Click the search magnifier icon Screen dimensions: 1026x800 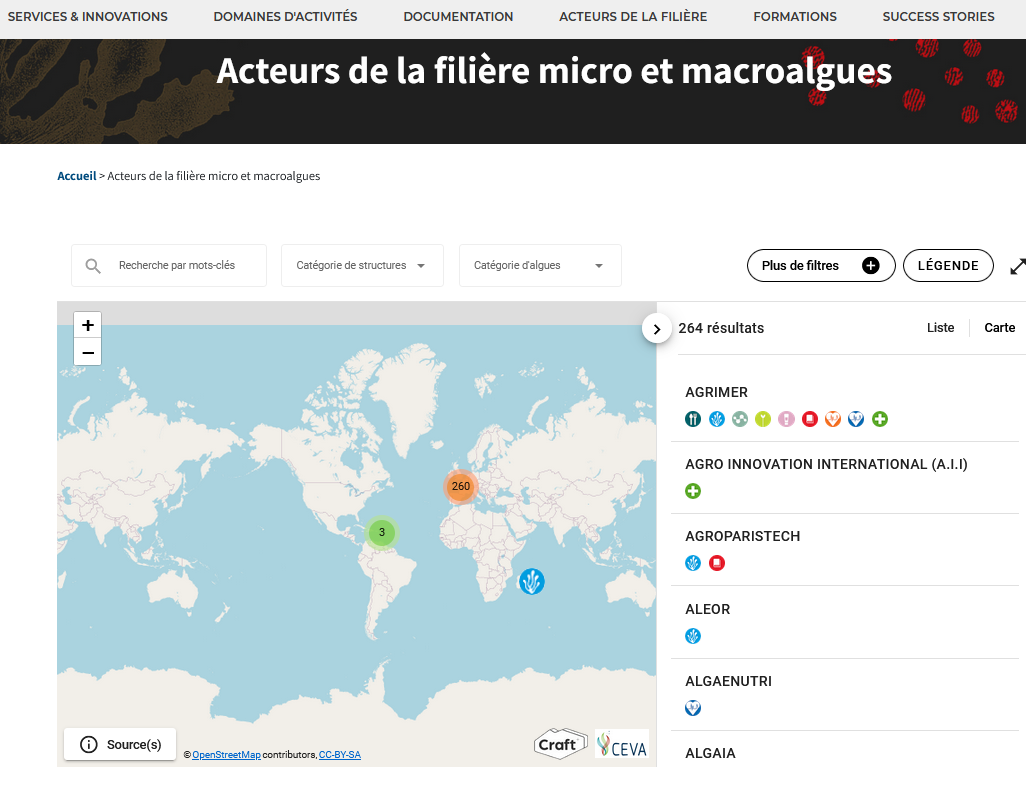[93, 266]
